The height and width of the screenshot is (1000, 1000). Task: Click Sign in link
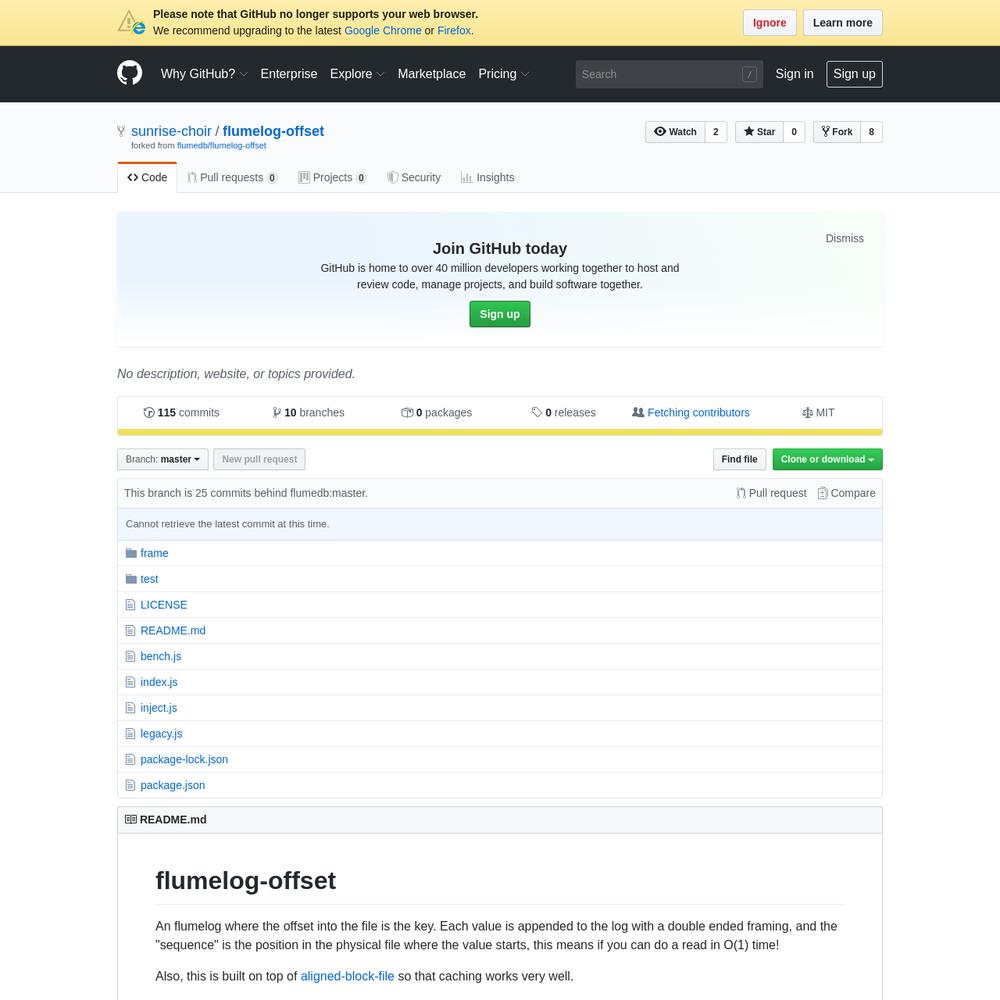coord(794,74)
